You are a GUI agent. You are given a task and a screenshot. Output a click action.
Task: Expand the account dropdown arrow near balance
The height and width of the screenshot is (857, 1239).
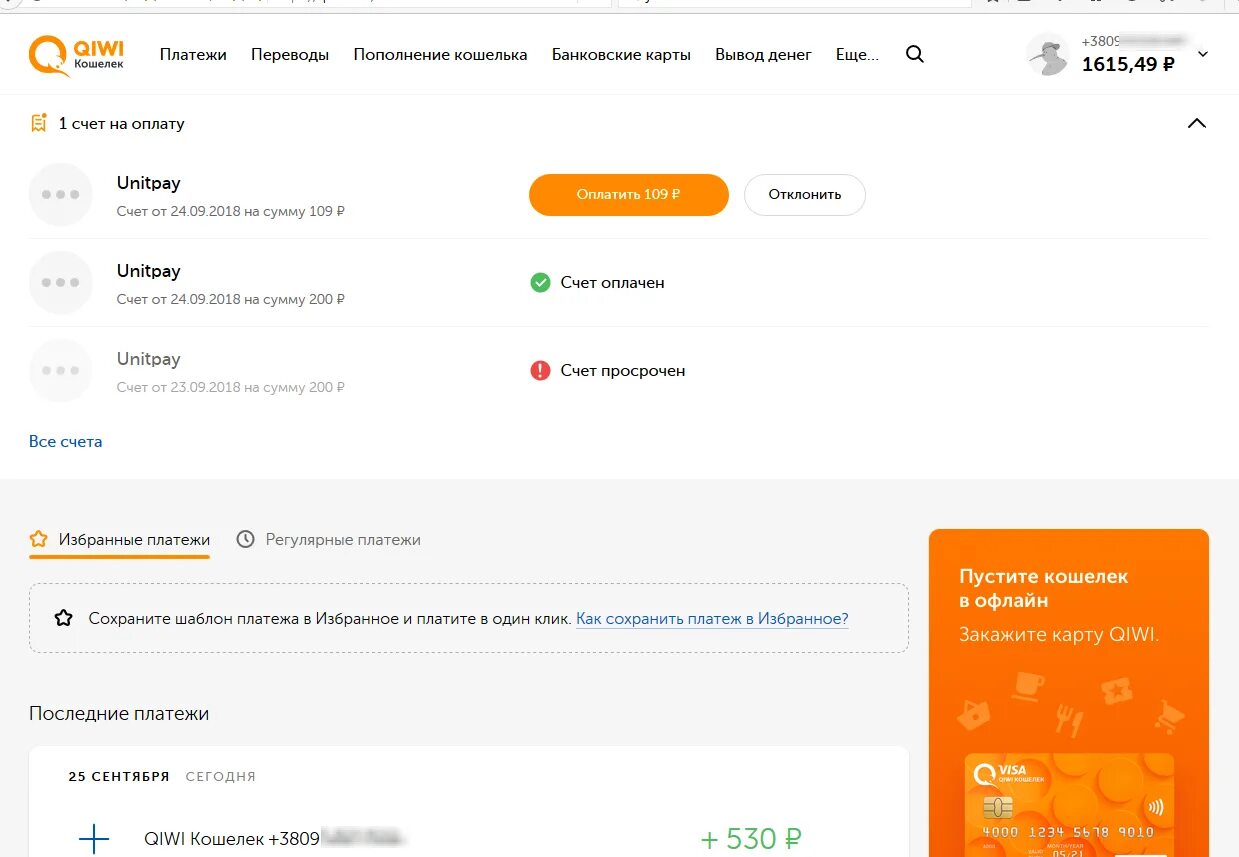(x=1203, y=54)
